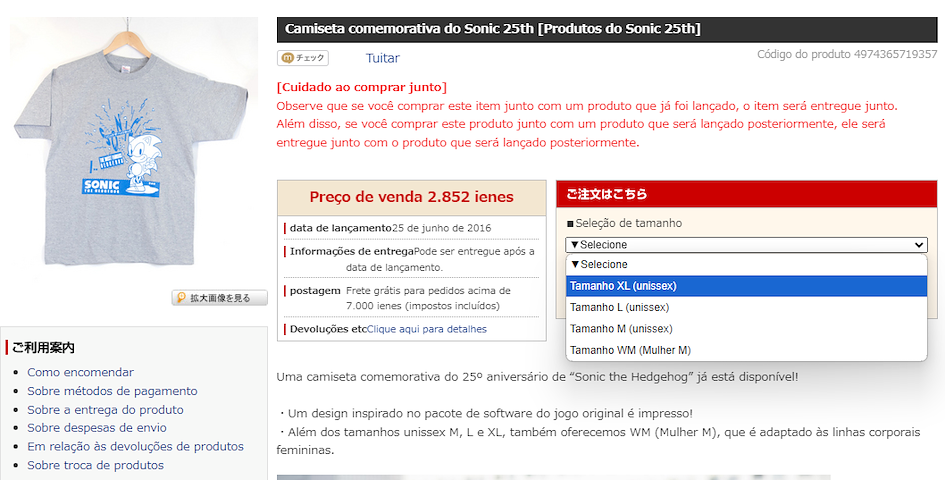Select Tamanho XL (unissex) option
The image size is (945, 480).
746,286
